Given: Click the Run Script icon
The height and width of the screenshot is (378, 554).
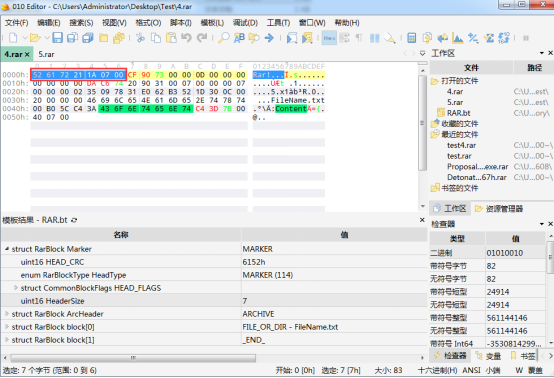Looking at the screenshot, I should point(291,37).
